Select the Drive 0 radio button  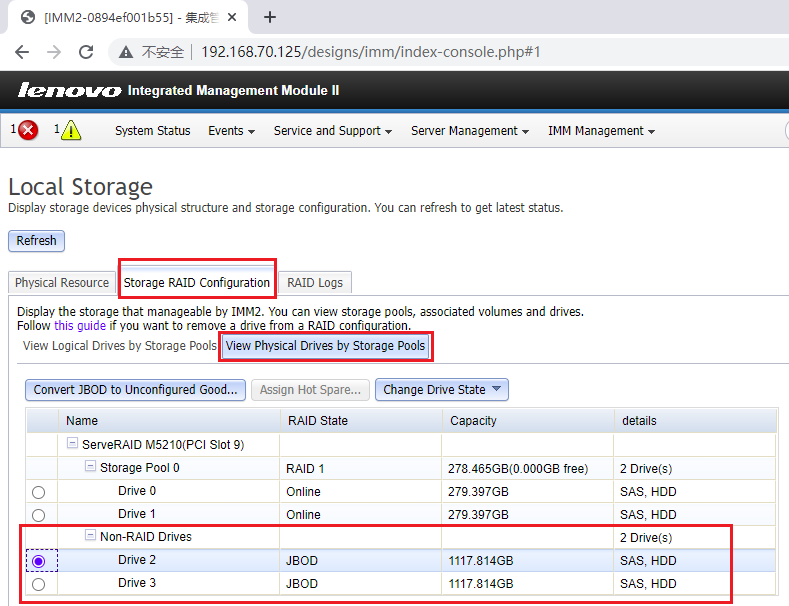[39, 493]
